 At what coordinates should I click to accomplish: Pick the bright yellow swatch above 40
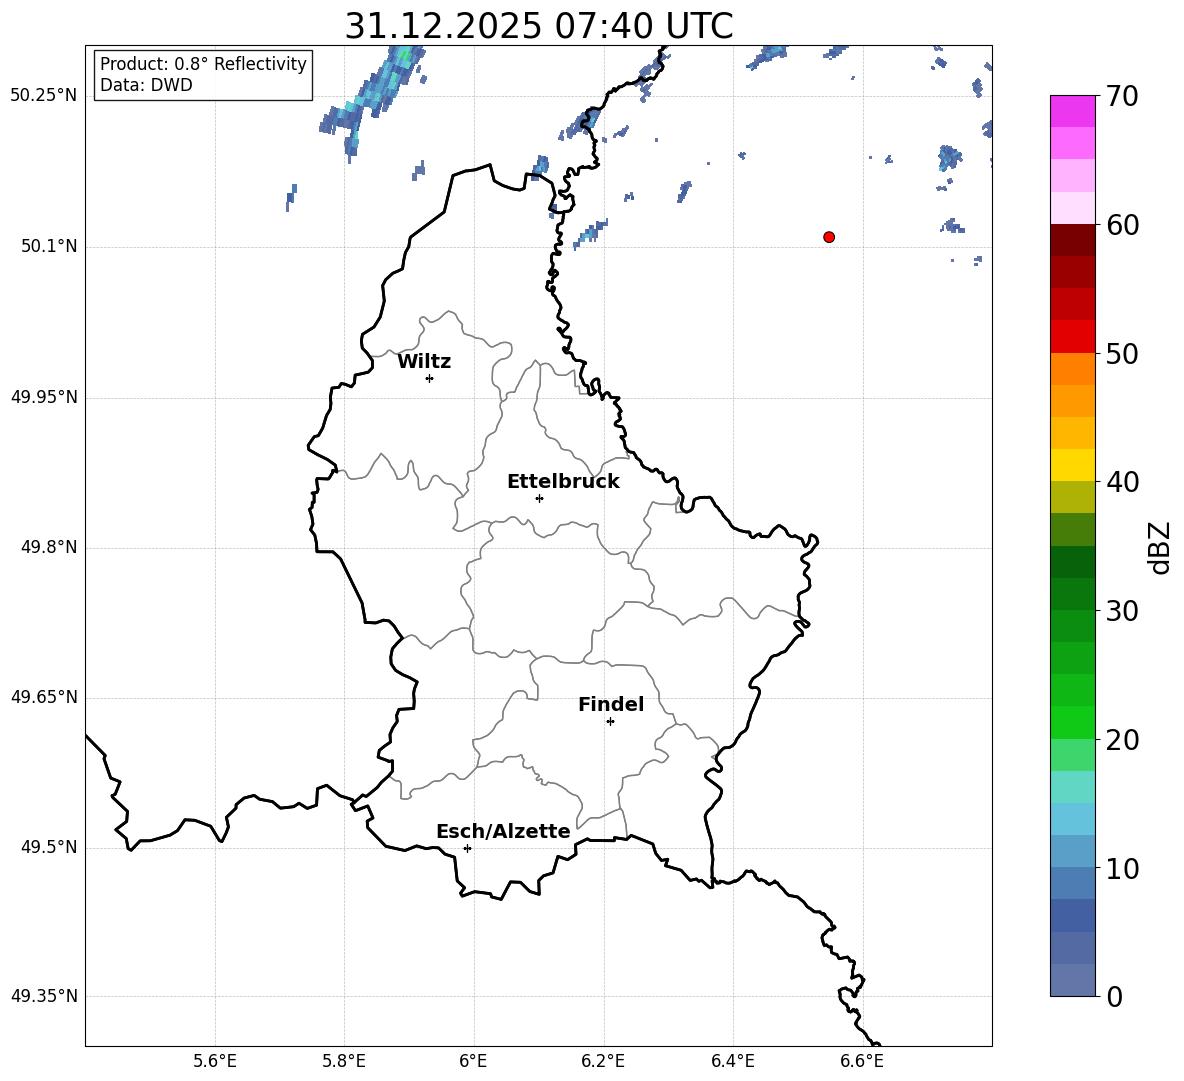click(1073, 465)
